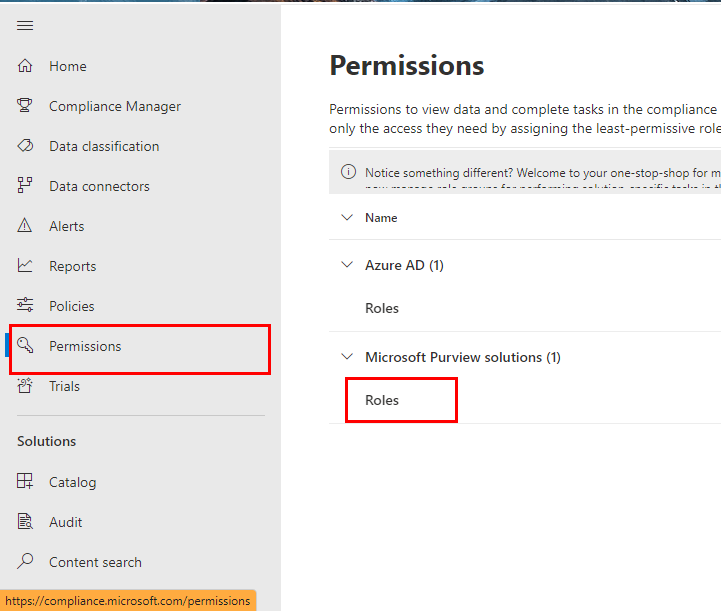Viewport: 721px width, 611px height.
Task: Open Trials in the sidebar
Action: tap(64, 386)
